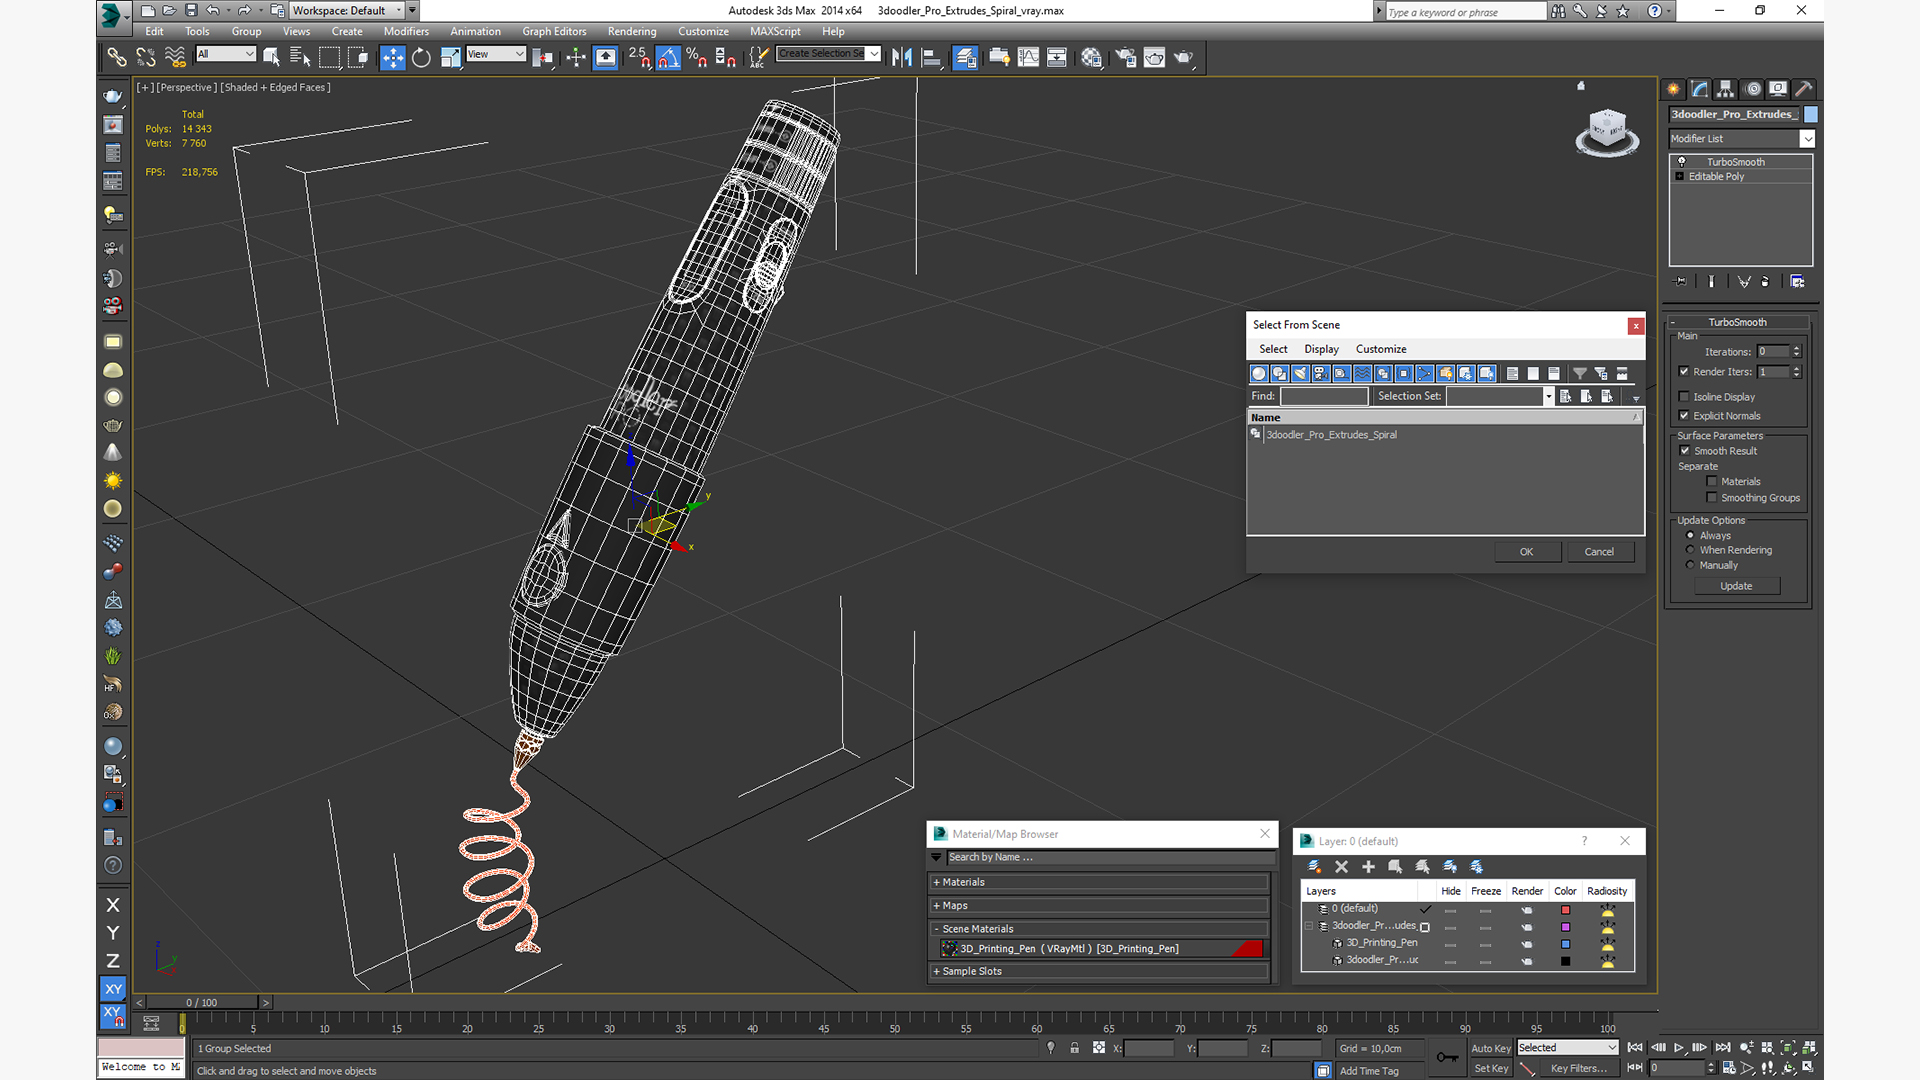The width and height of the screenshot is (1920, 1080).
Task: Open the reference coordinate View dropdown
Action: (x=496, y=54)
